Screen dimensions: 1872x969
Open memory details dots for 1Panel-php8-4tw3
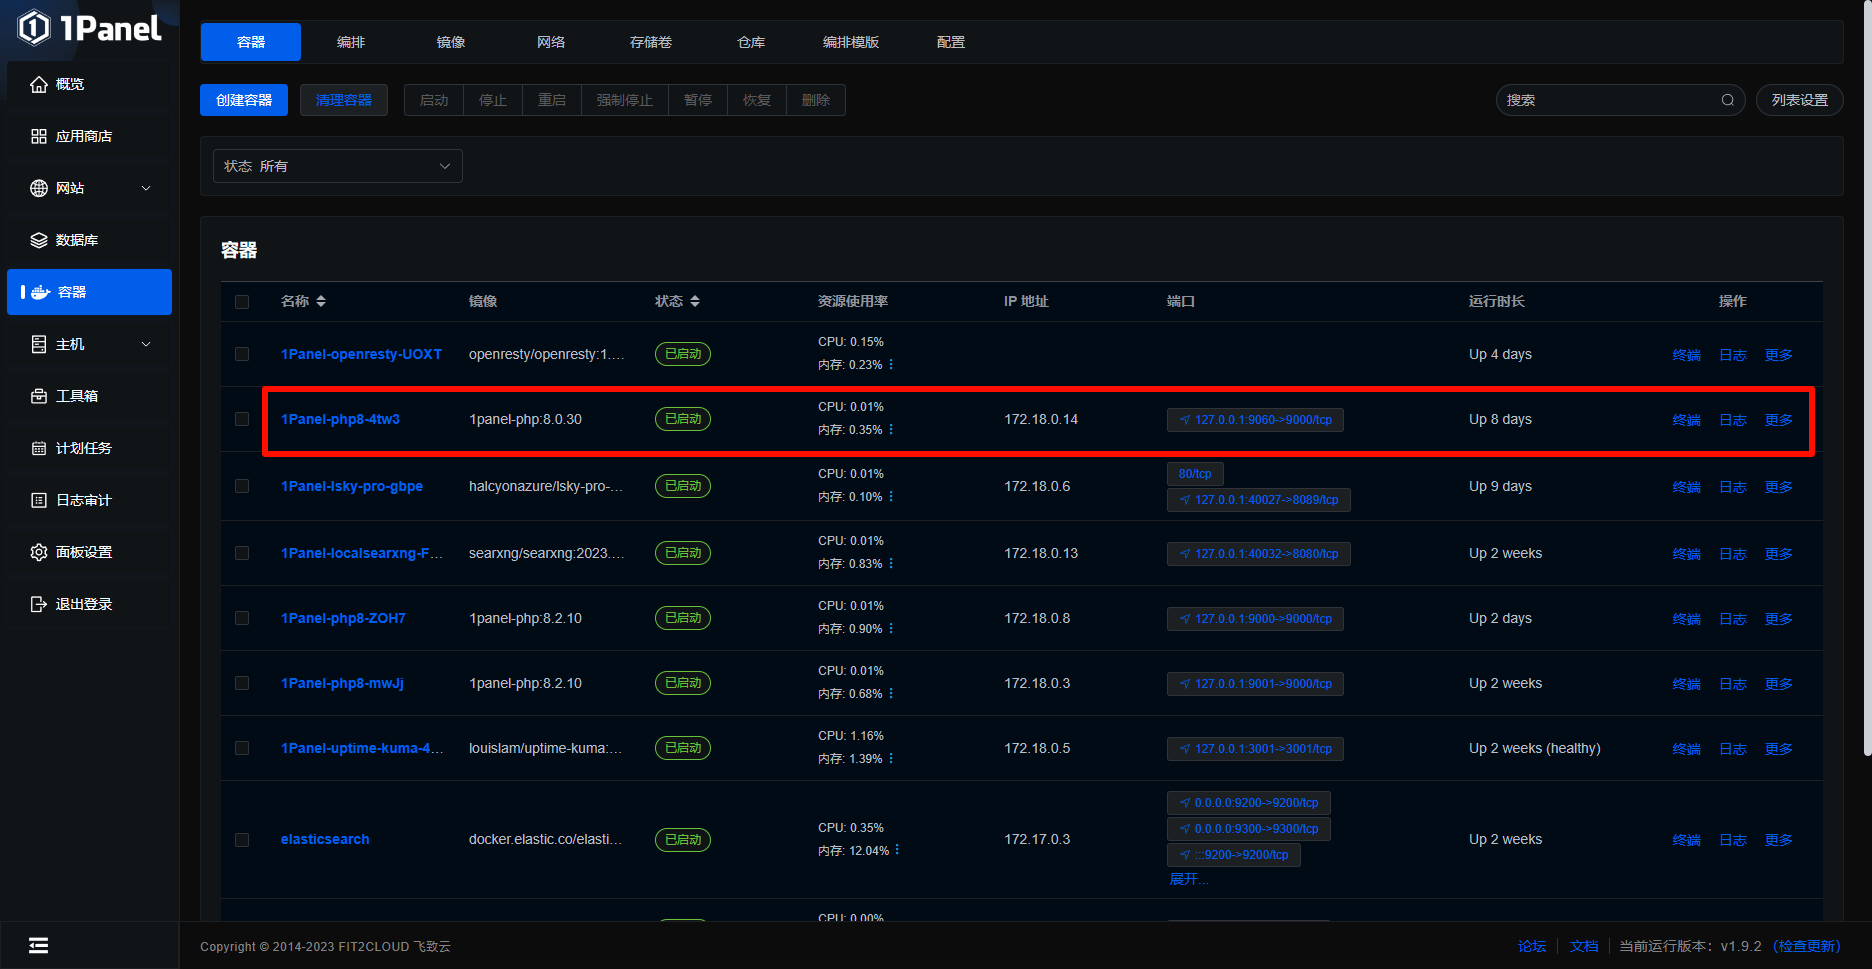point(891,430)
